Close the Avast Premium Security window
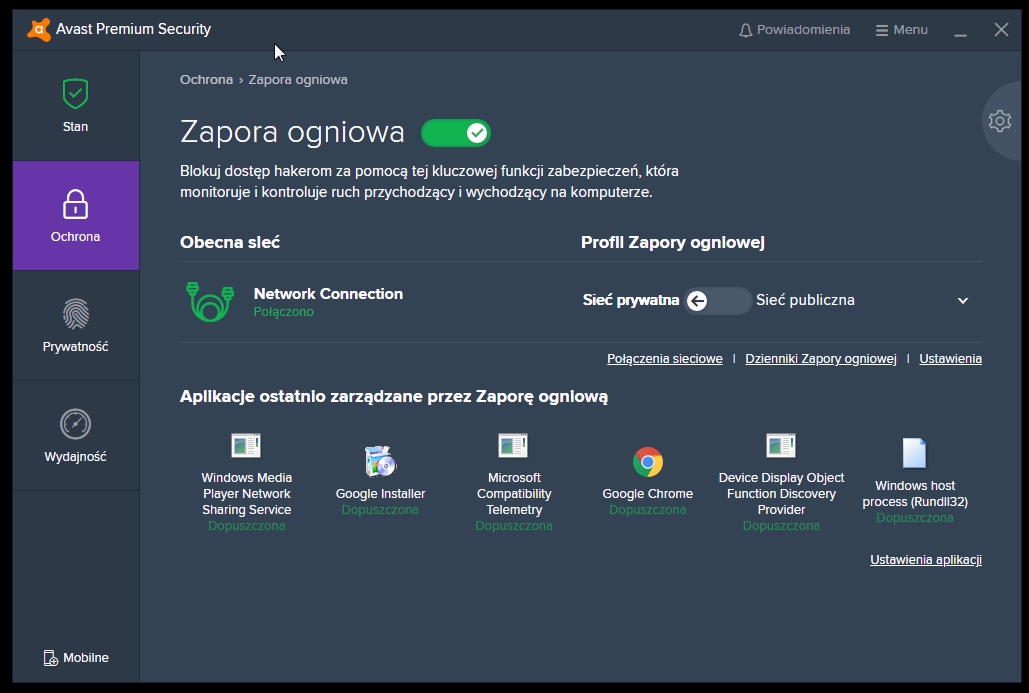 coord(1001,30)
